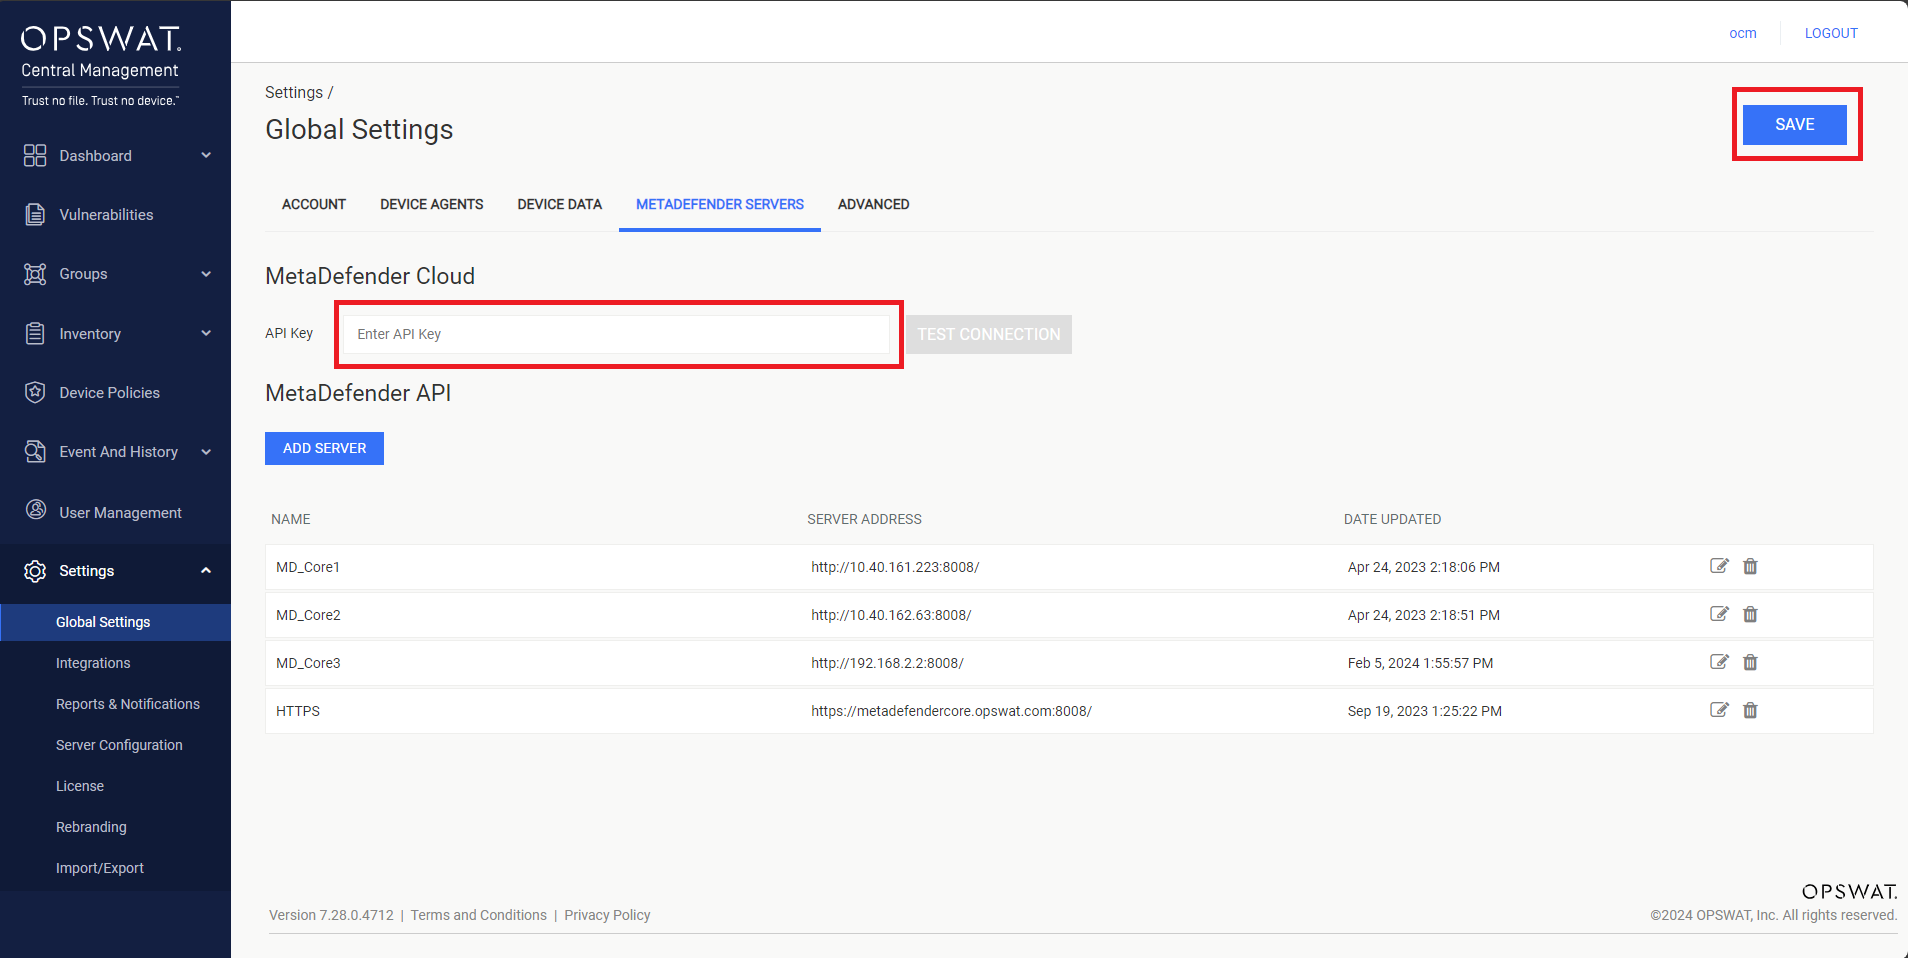
Task: Click the SERVER ADDRESS column header
Action: (865, 519)
